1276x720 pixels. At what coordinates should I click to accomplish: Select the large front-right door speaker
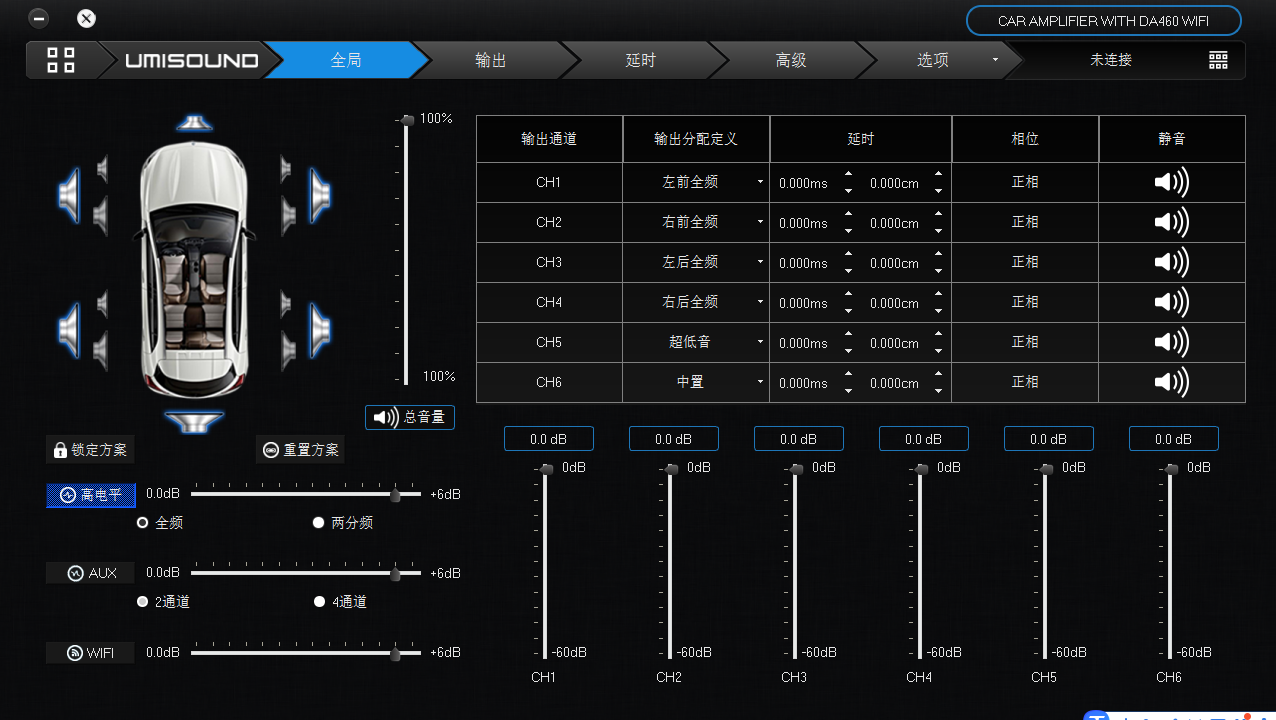[x=319, y=195]
